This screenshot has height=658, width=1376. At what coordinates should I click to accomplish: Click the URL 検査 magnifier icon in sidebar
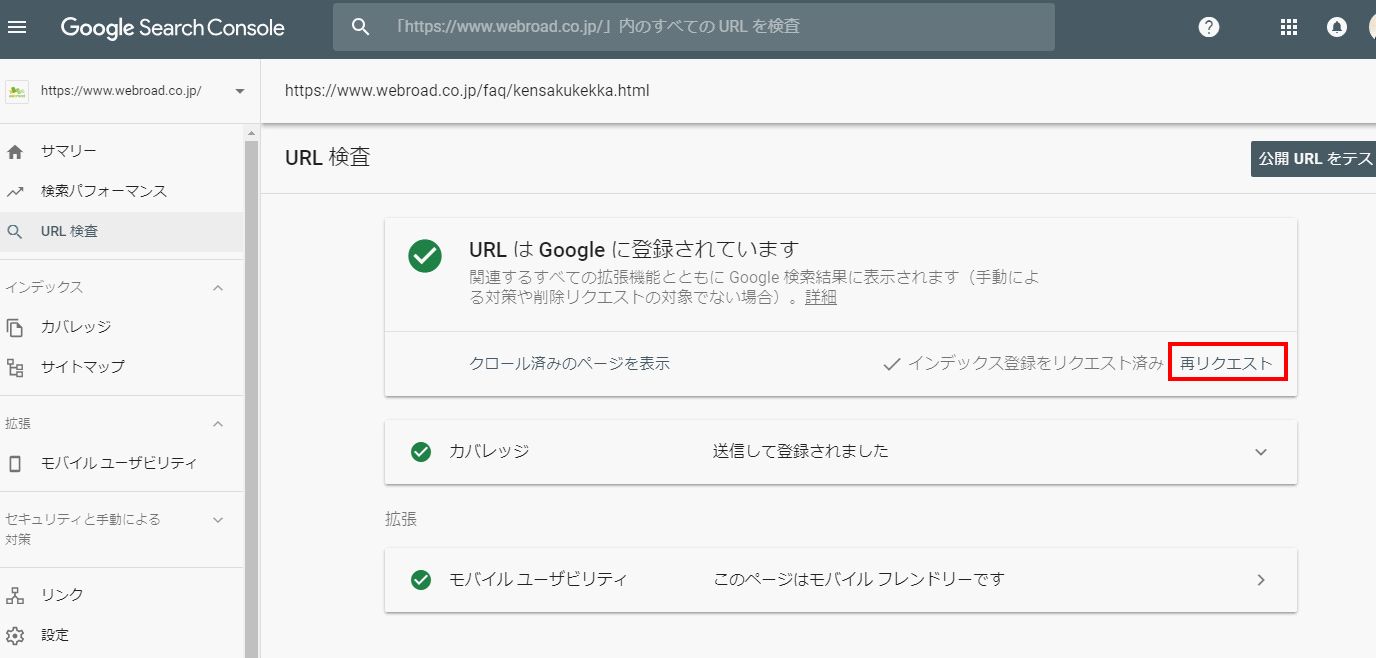point(14,232)
